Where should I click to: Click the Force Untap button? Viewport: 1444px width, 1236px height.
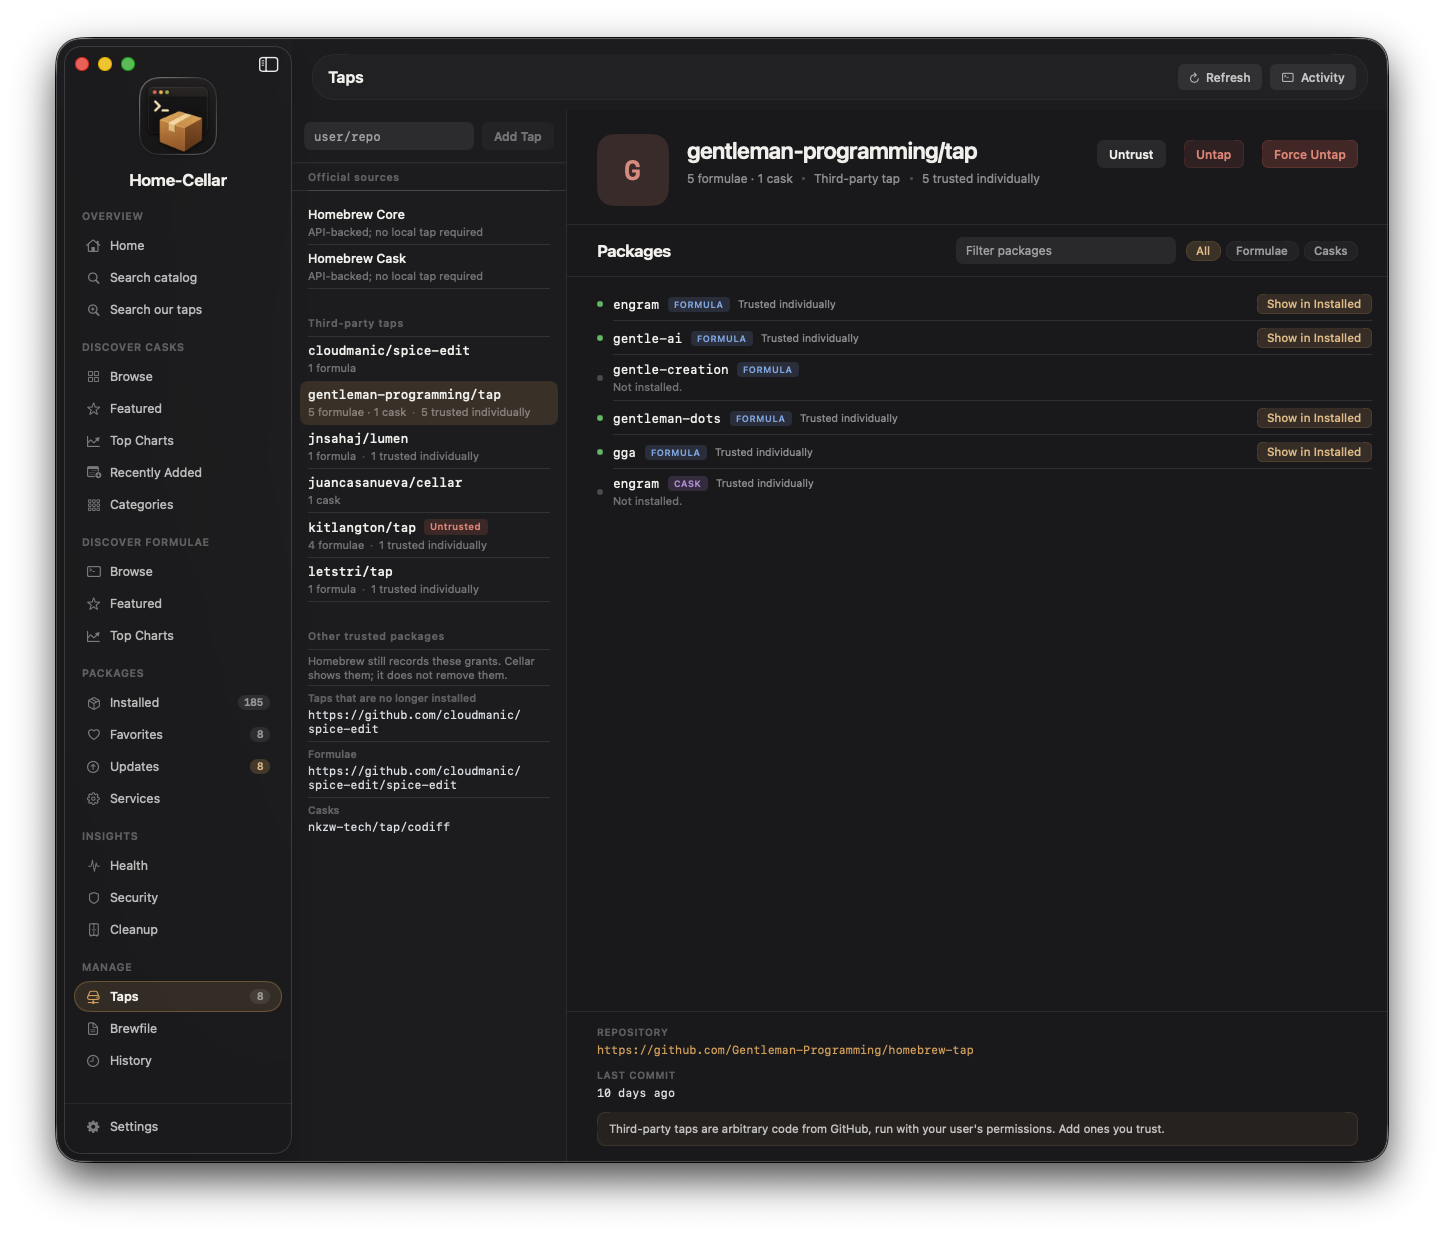pos(1309,154)
